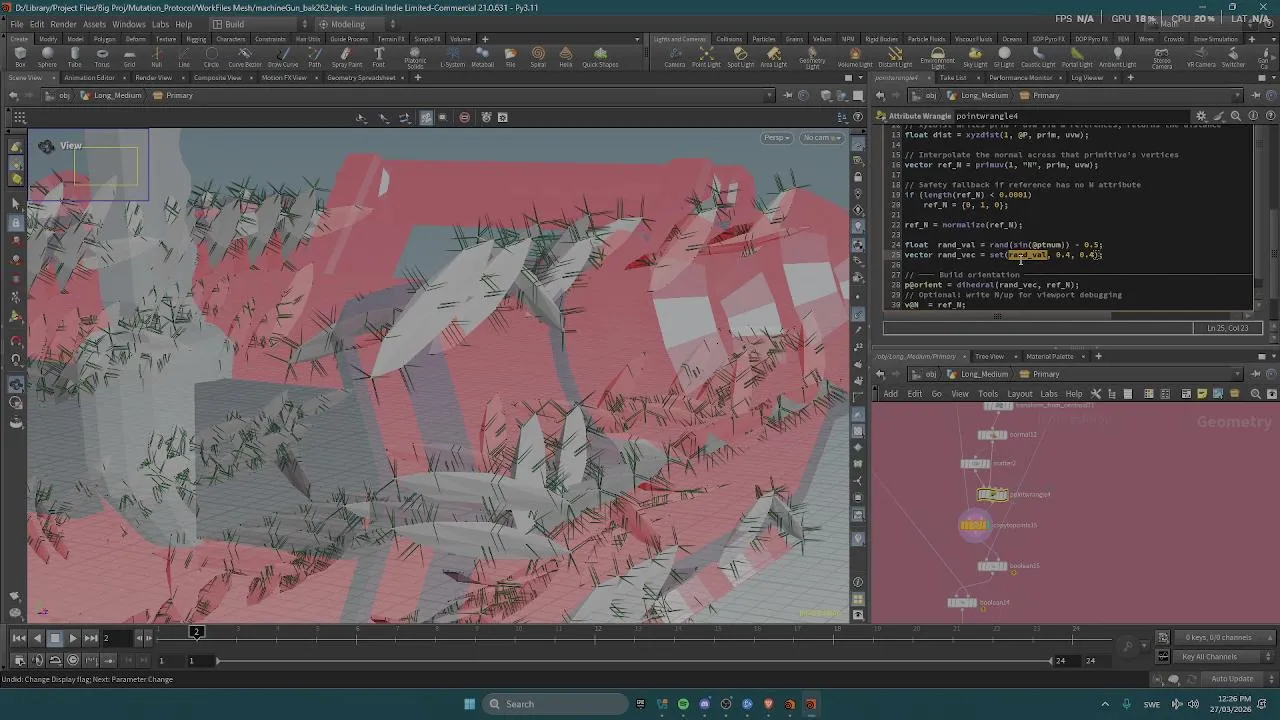Image resolution: width=1280 pixels, height=720 pixels.
Task: Select the scatter2 node
Action: click(x=975, y=463)
